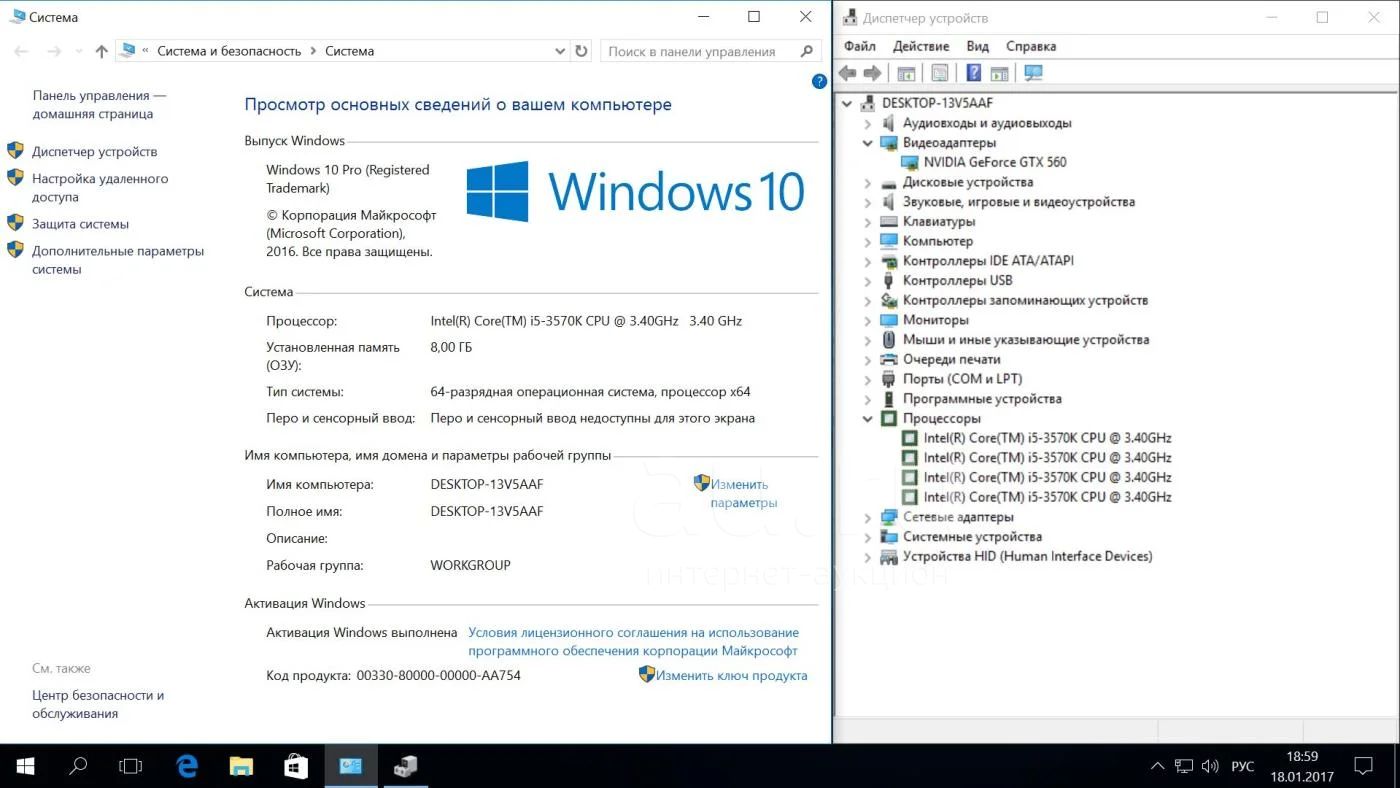Open the address bar history dropdown arrow

tap(559, 51)
